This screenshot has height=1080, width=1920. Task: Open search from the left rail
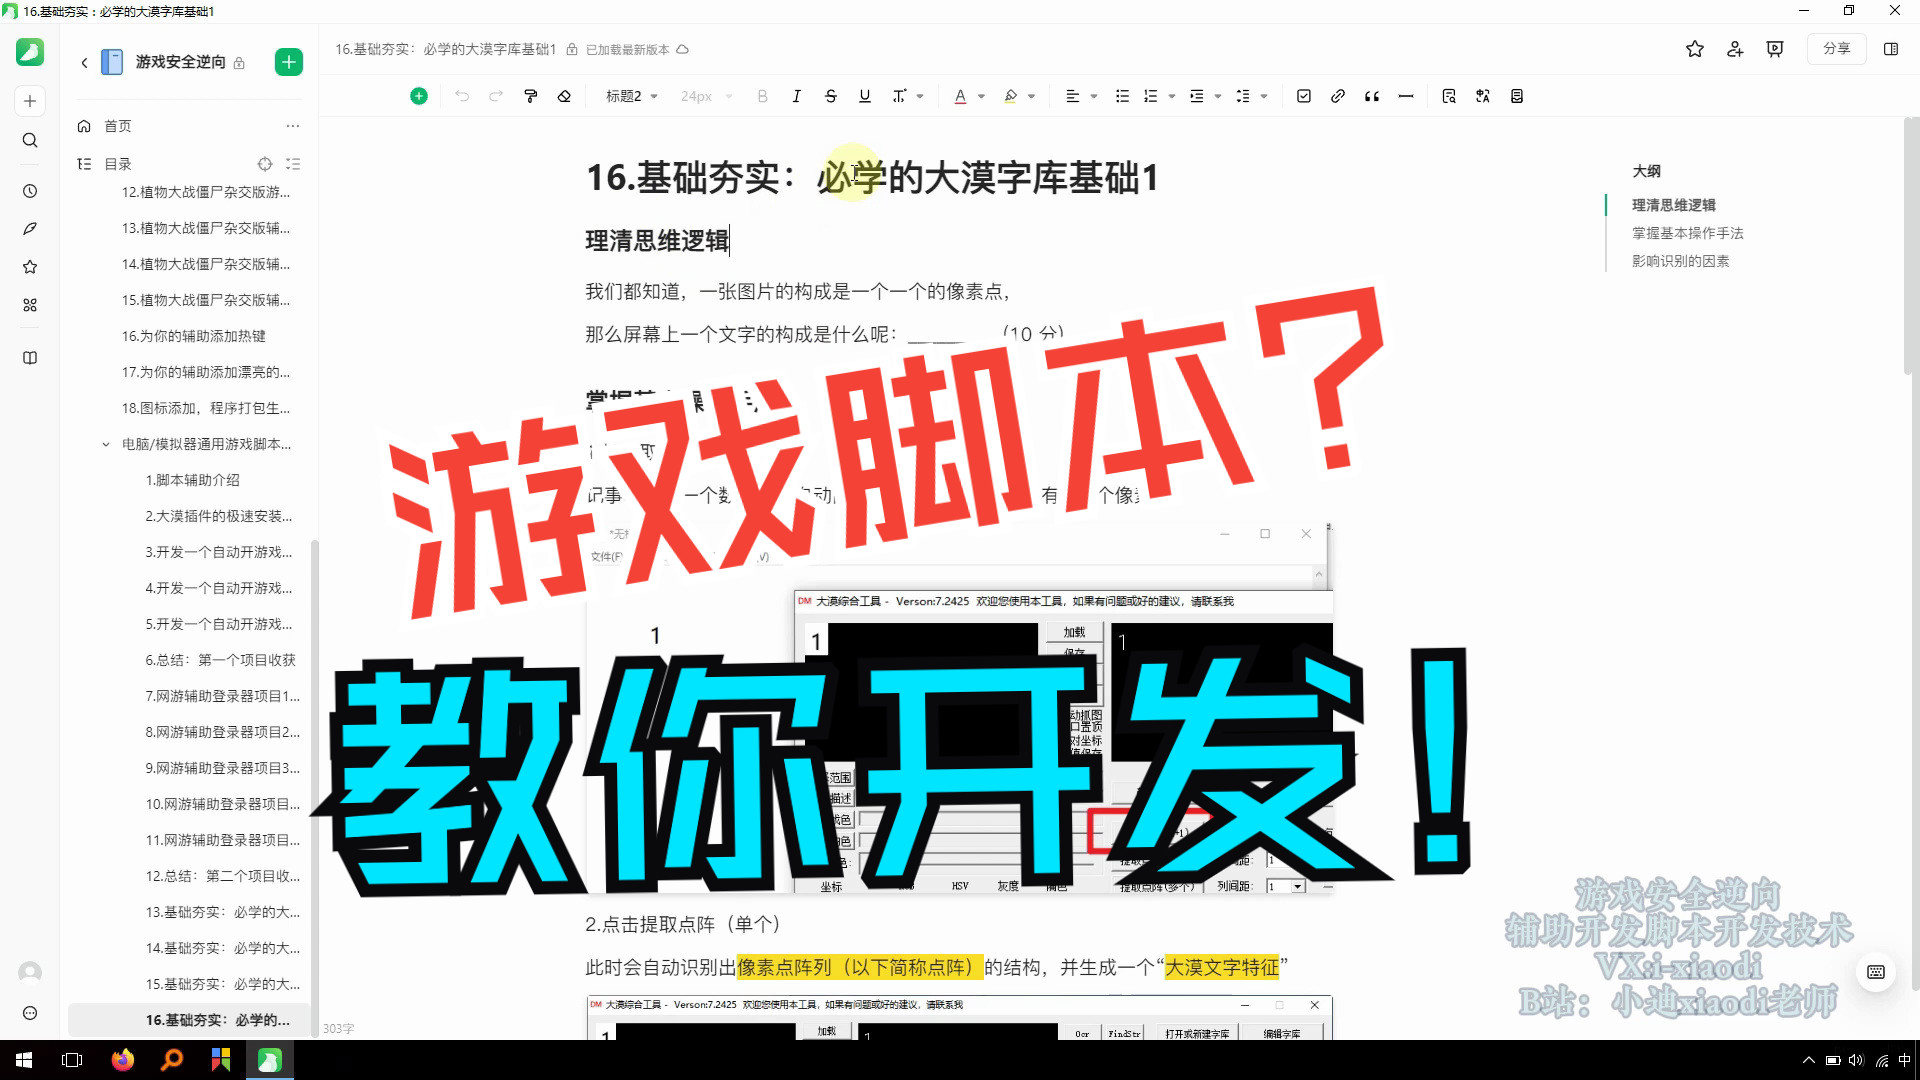coord(30,140)
